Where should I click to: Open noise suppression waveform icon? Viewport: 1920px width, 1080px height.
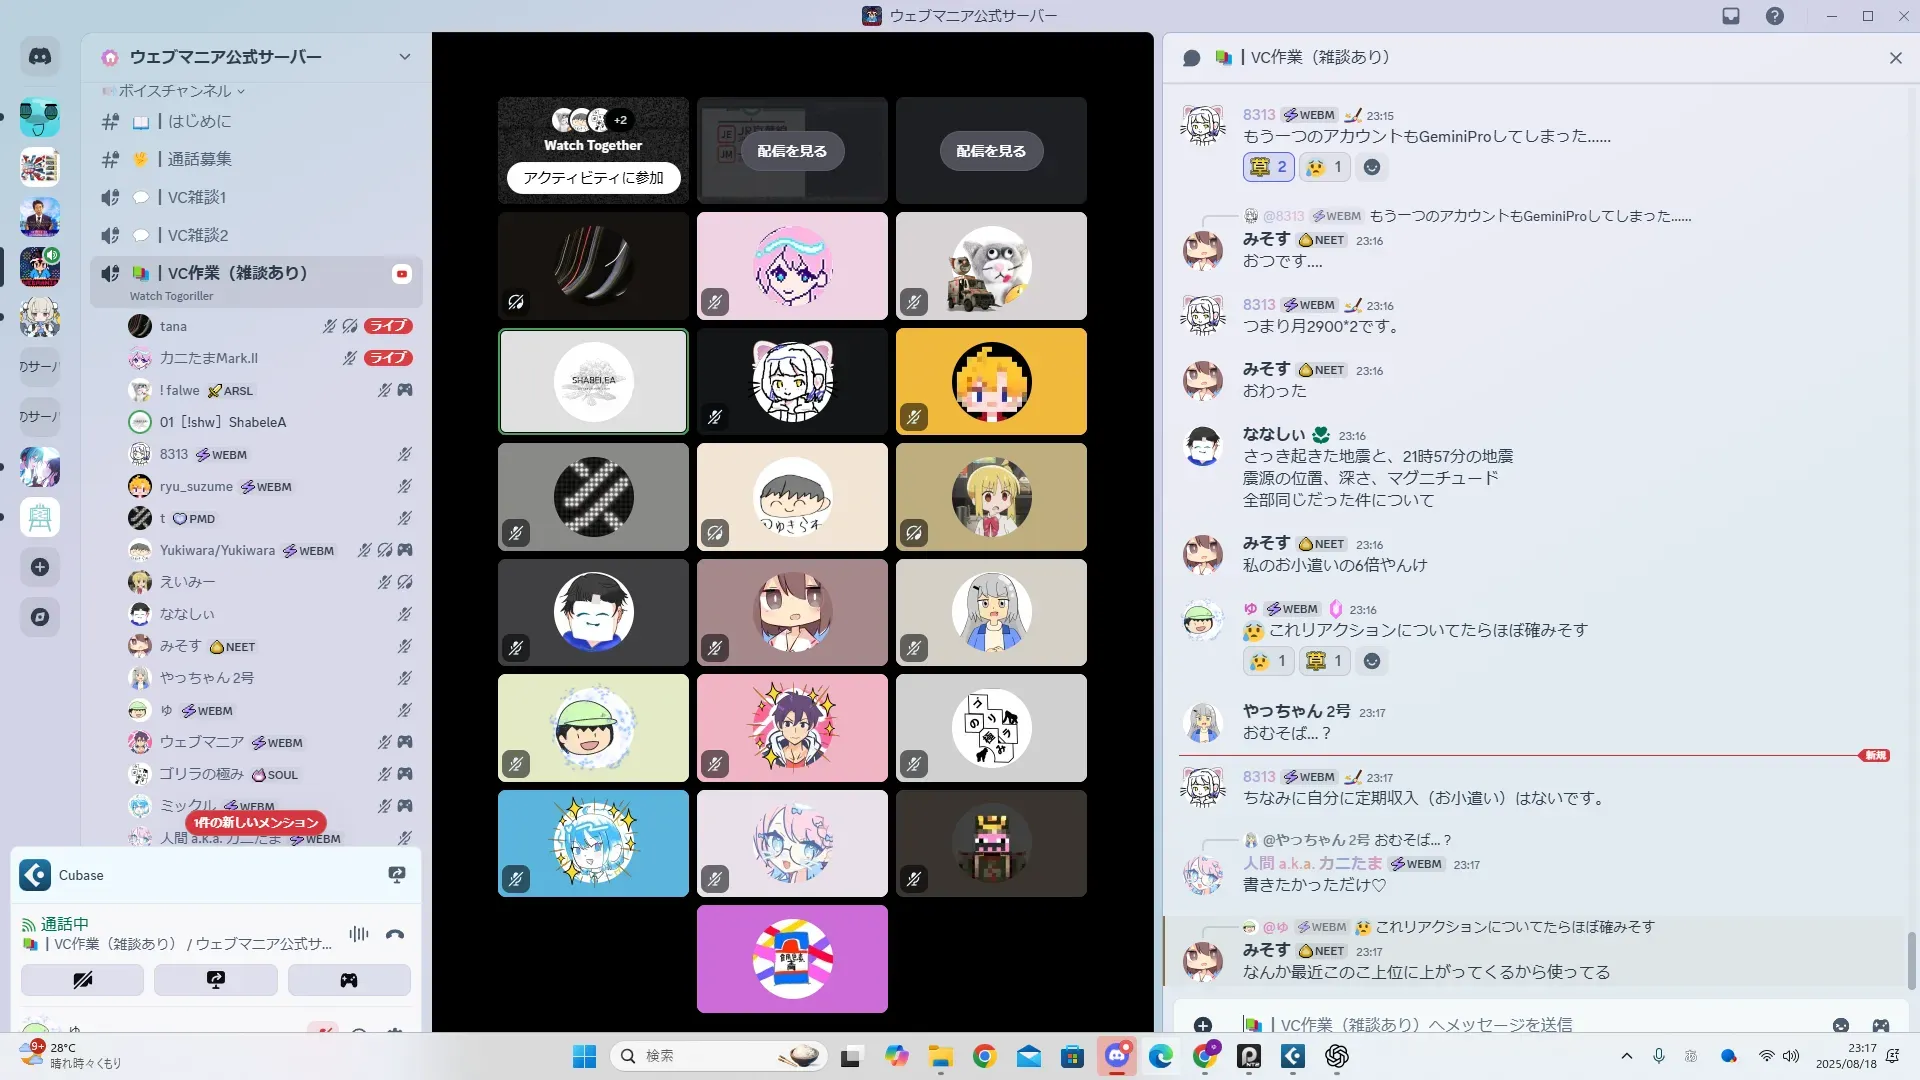[x=359, y=934]
